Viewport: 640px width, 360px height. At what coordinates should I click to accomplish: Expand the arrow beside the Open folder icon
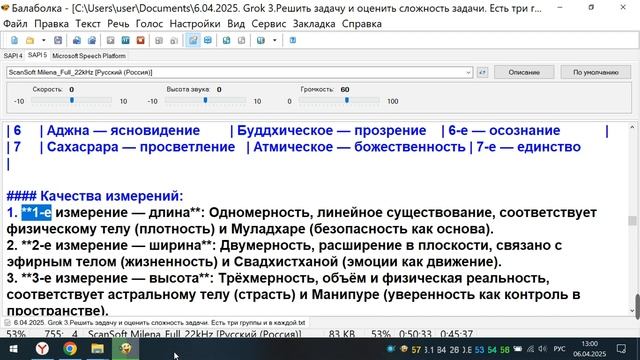coord(43,40)
